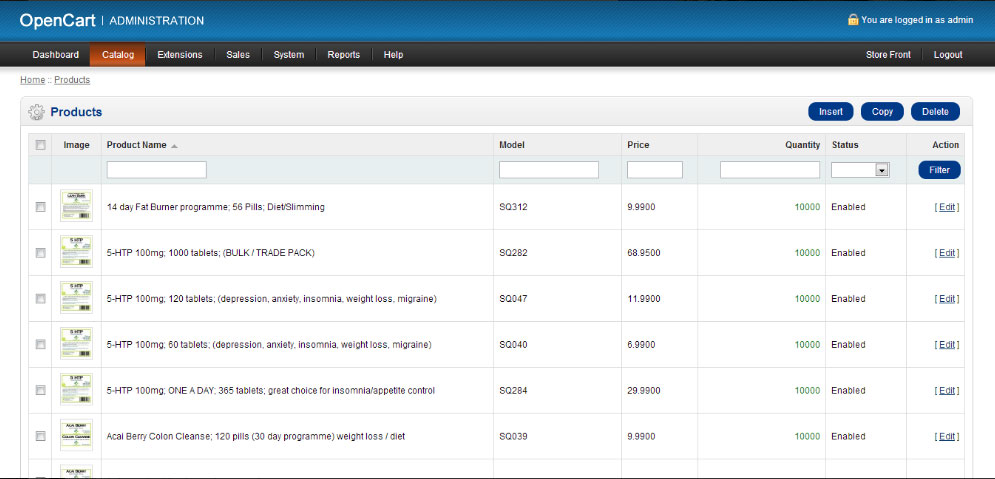Open thumbnail of 14 day Fat Burner product

tap(76, 206)
